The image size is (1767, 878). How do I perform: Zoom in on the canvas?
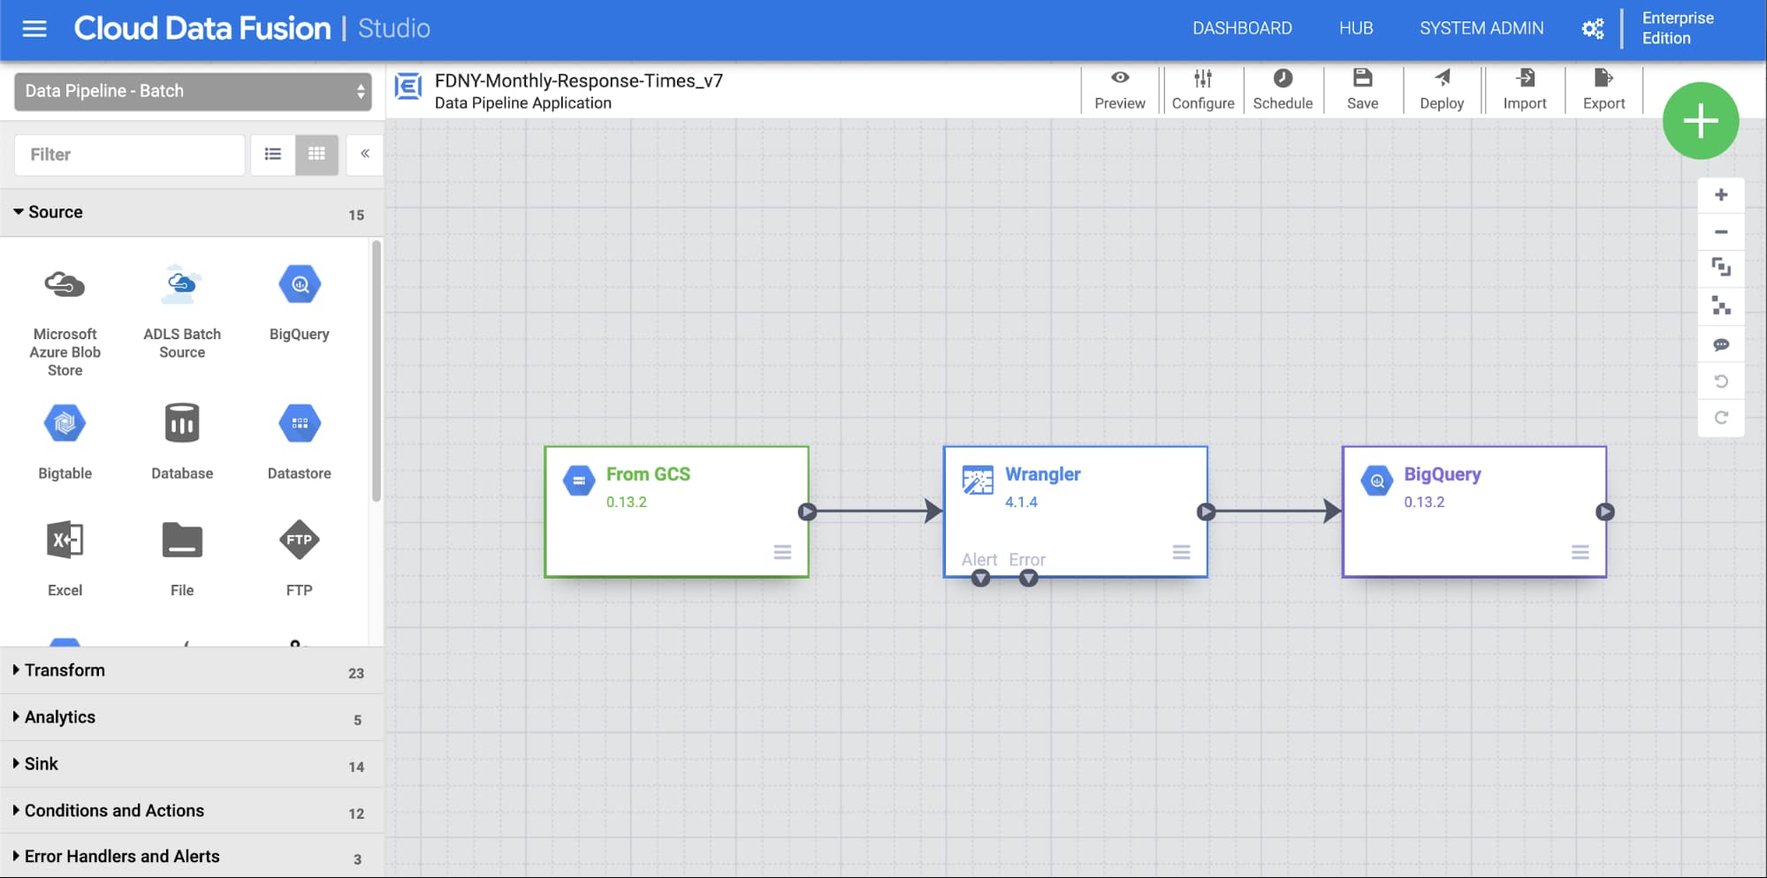(x=1721, y=195)
